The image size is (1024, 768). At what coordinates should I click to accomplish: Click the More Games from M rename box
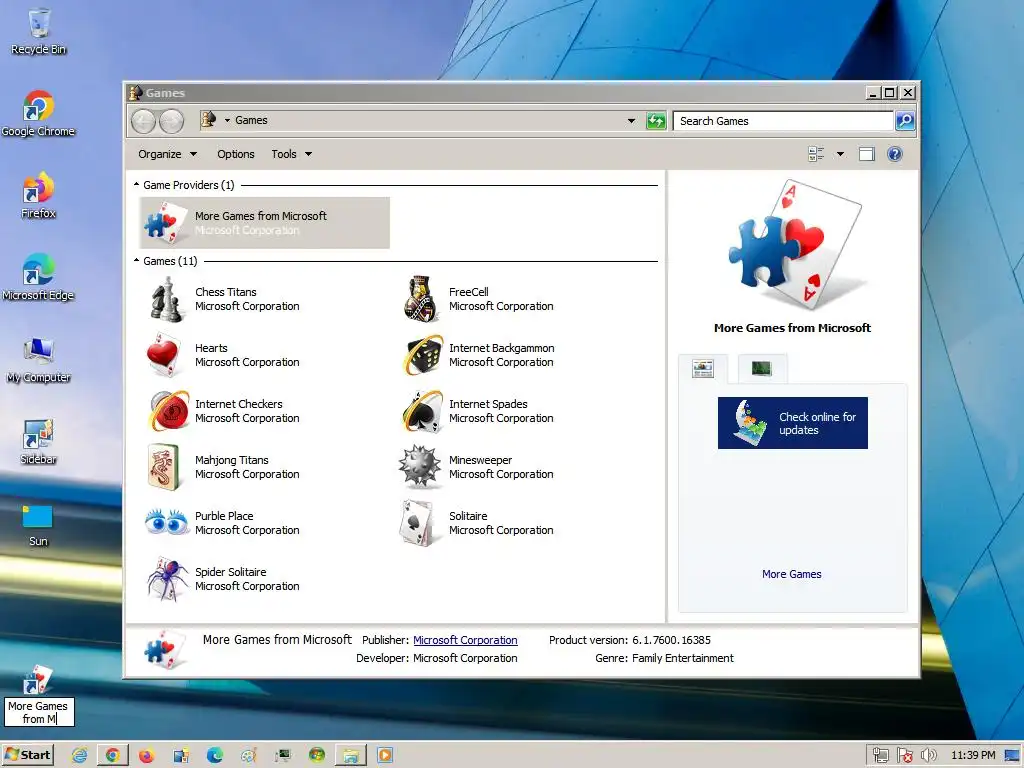[x=39, y=712]
